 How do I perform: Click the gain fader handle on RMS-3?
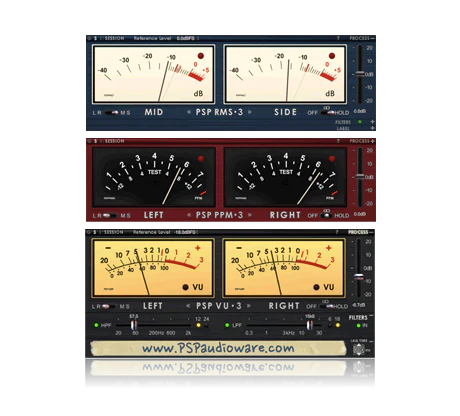360,74
